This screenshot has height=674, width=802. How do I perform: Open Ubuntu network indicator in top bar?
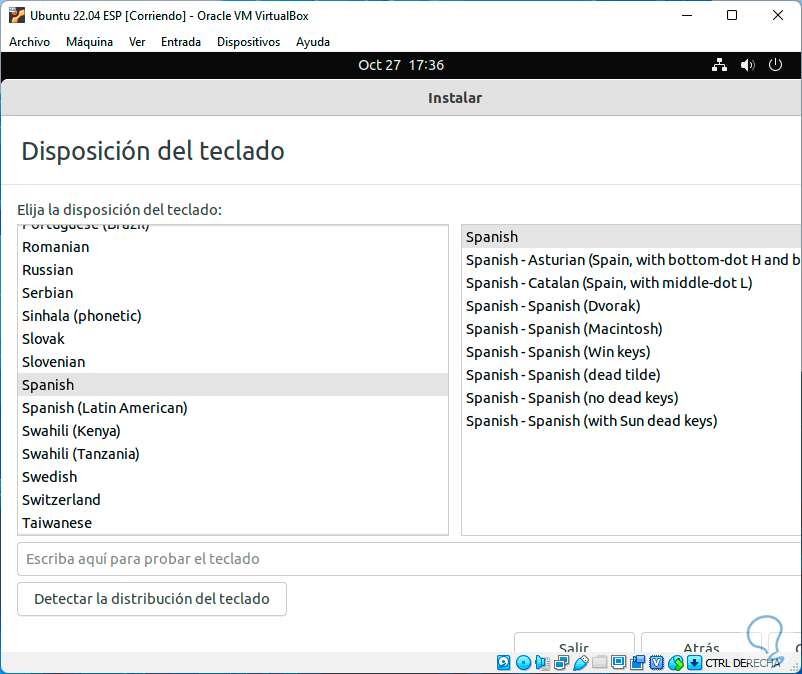click(x=720, y=65)
